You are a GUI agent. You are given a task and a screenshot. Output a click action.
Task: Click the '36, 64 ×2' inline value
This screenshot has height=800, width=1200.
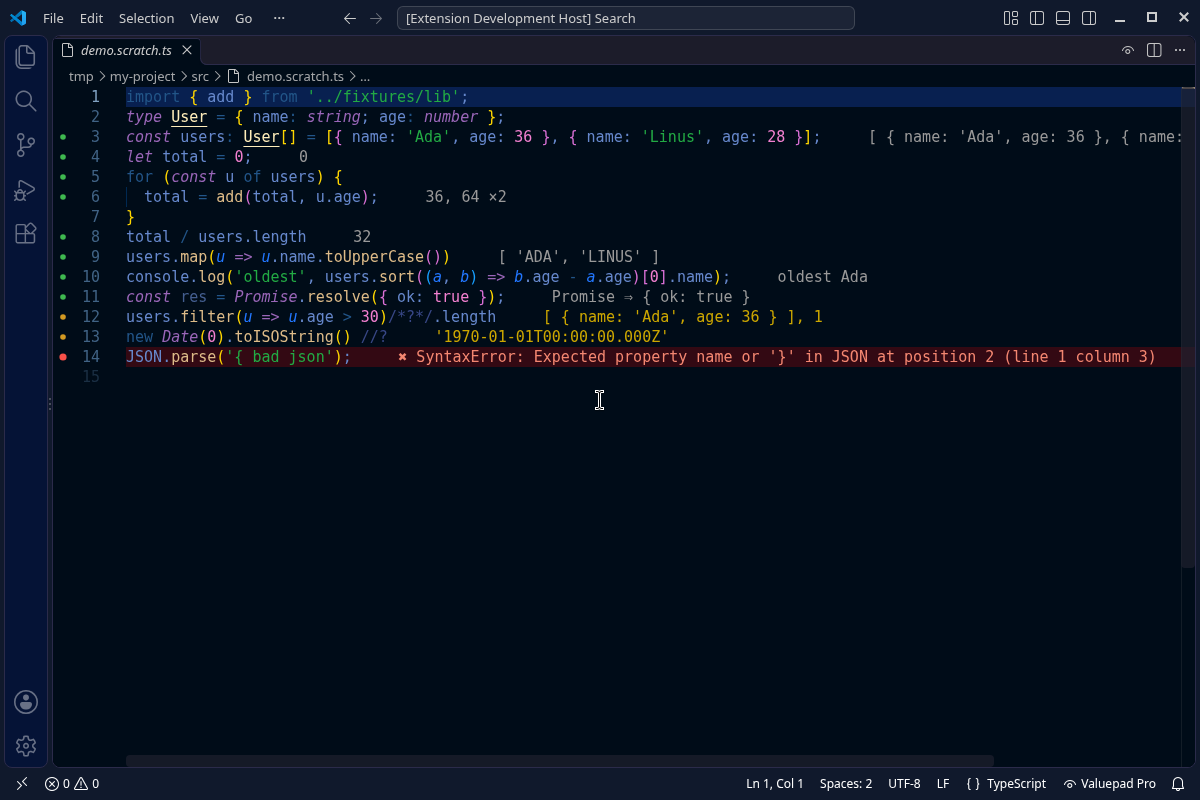tap(466, 196)
